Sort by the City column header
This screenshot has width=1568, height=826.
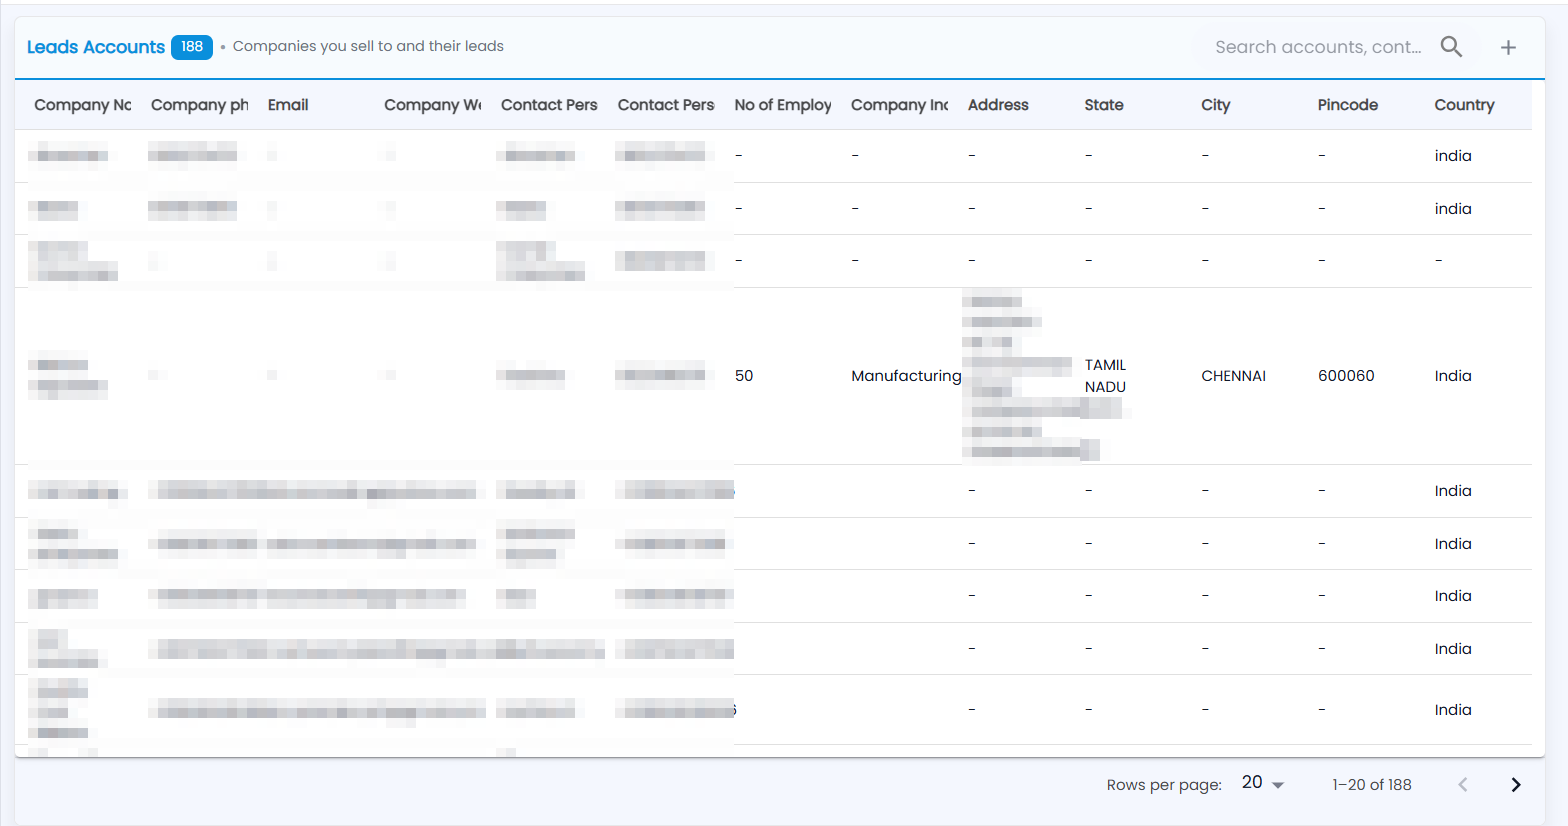(x=1216, y=105)
